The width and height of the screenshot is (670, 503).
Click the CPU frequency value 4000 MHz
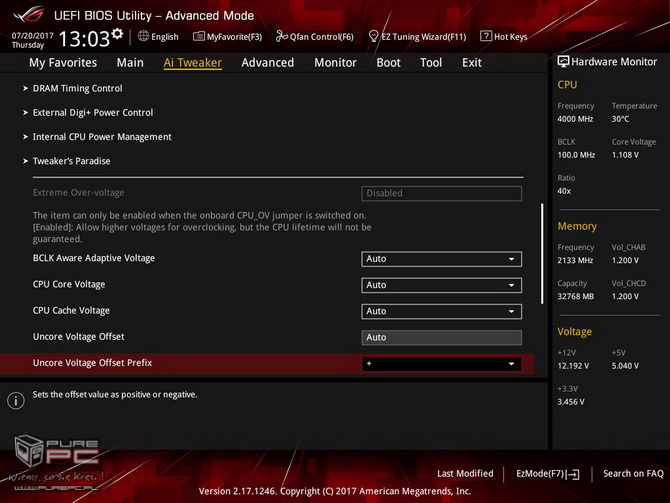pos(575,119)
